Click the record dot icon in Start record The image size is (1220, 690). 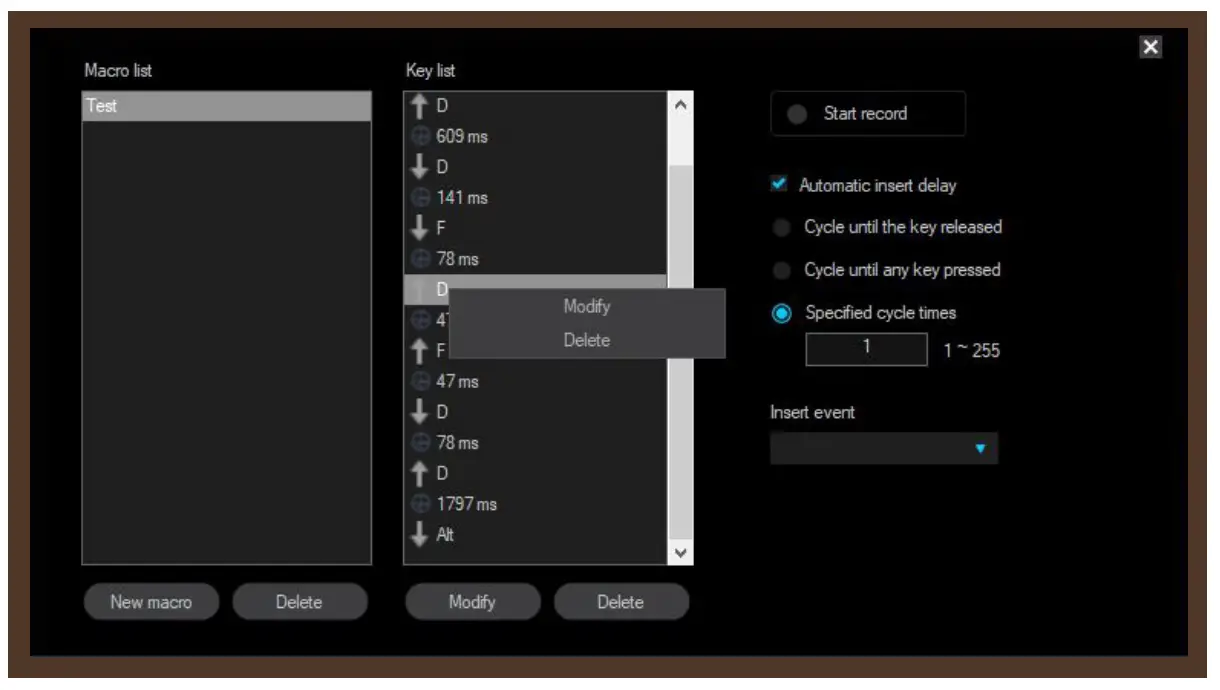click(x=797, y=114)
